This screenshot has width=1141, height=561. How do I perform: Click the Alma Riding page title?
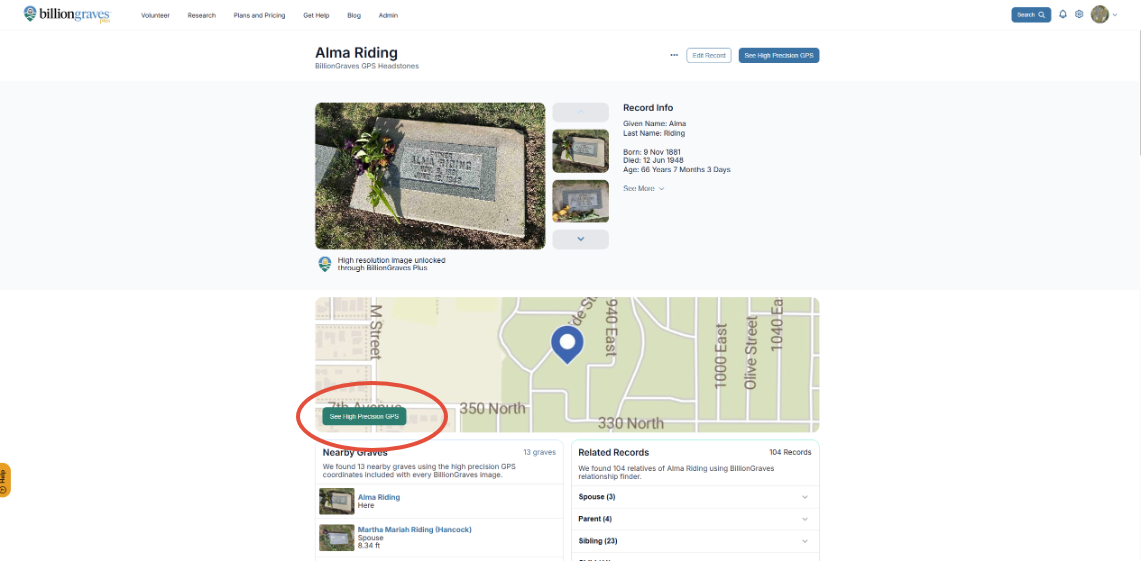[356, 52]
